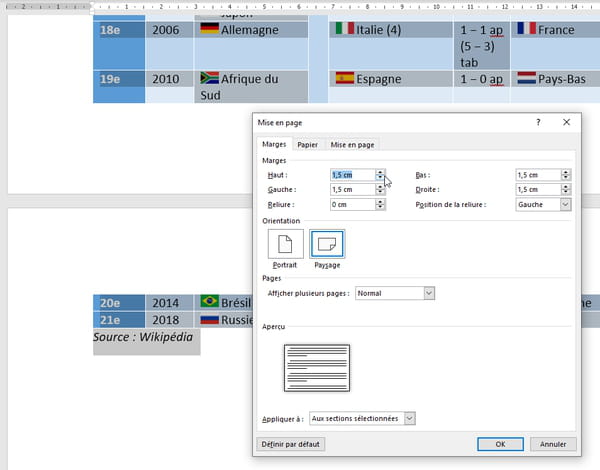Click the Source : Wikipédia caption
Viewport: 600px width, 470px height.
point(143,337)
